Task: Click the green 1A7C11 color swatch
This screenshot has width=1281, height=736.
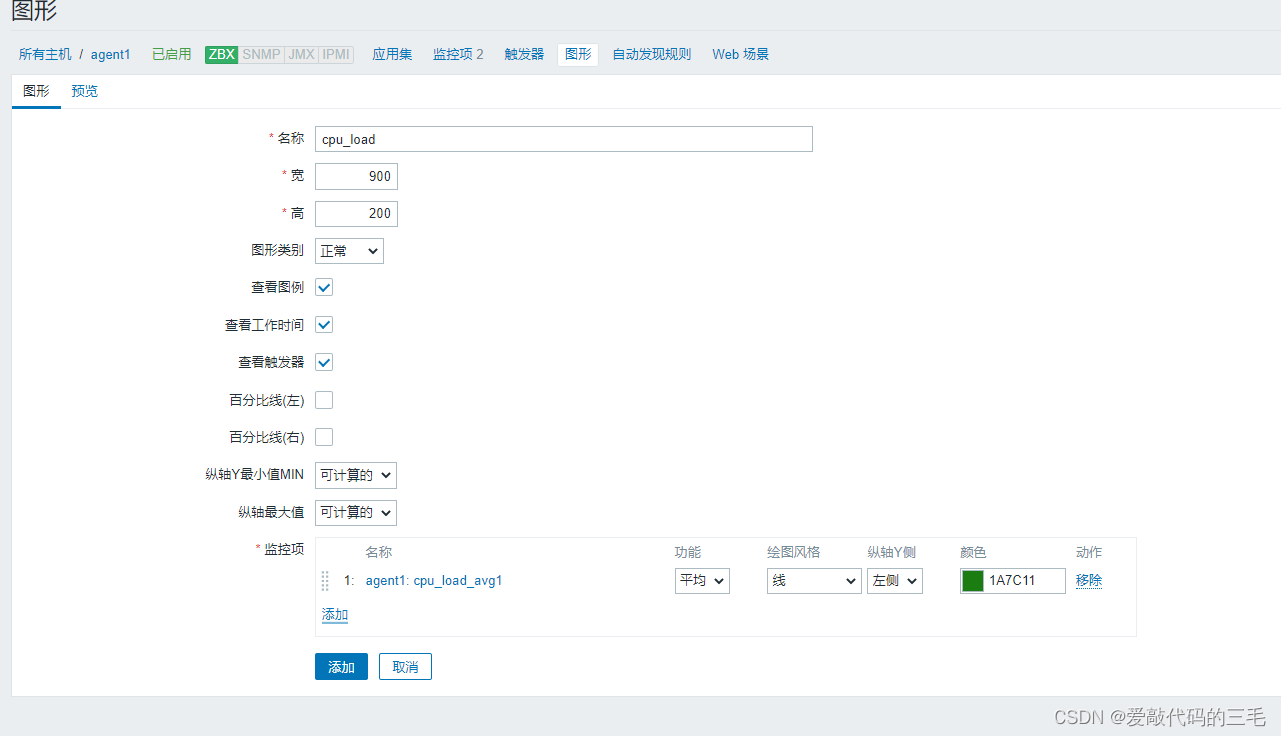Action: click(973, 581)
